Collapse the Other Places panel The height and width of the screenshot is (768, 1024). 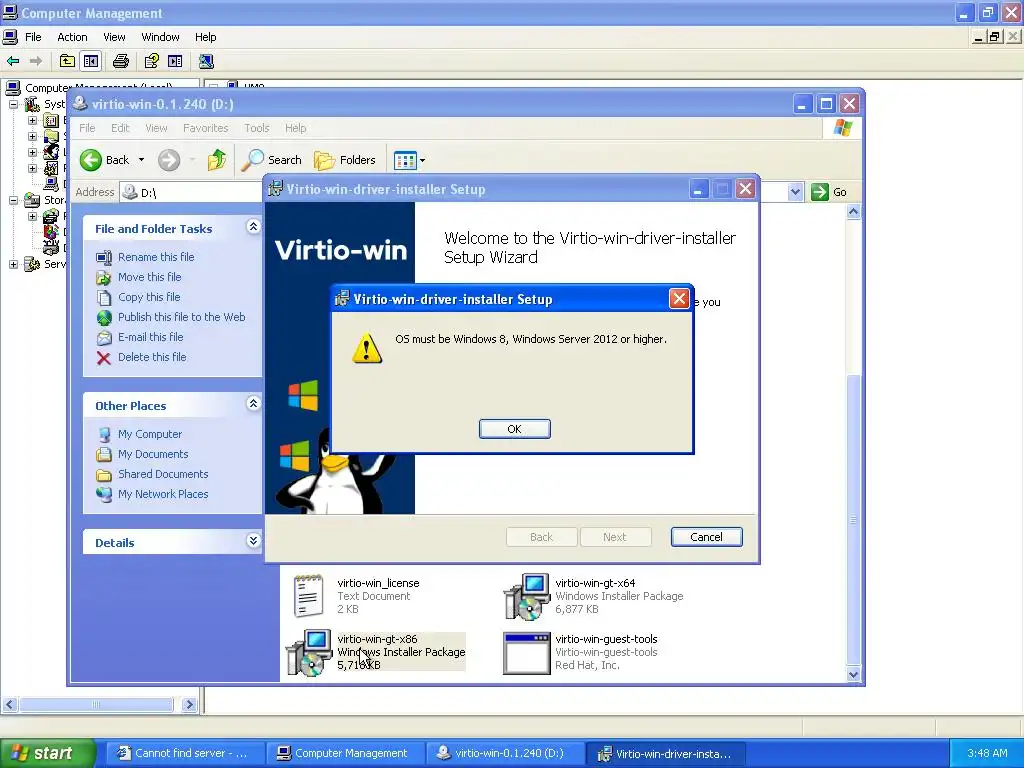coord(253,404)
